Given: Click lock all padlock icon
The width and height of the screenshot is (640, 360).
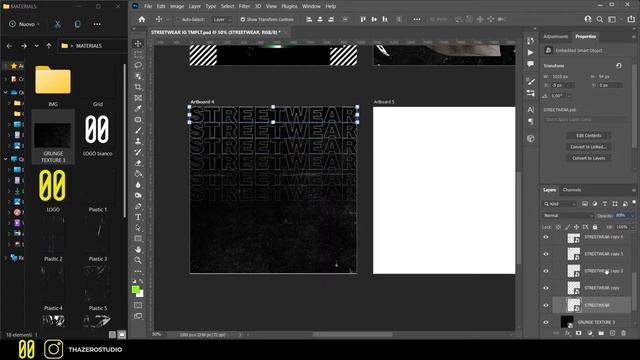Looking at the screenshot, I should pos(595,227).
